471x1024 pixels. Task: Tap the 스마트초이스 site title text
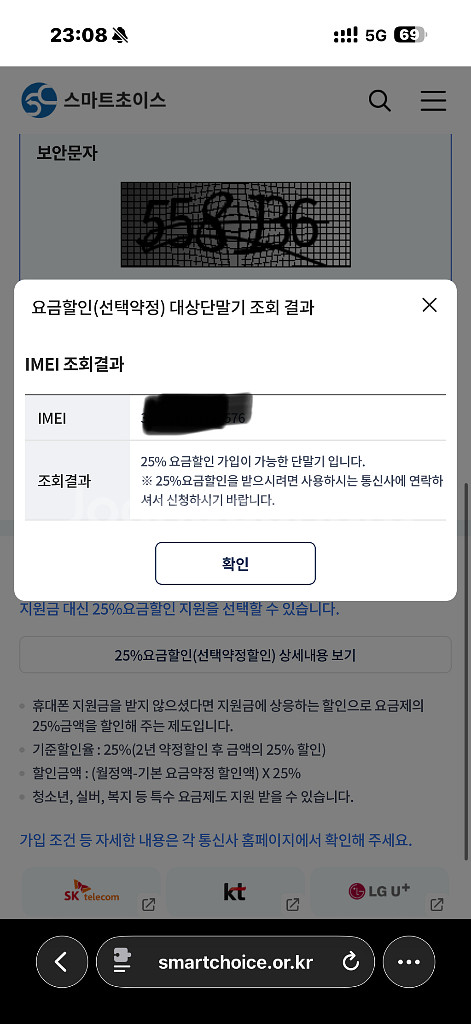[x=114, y=100]
